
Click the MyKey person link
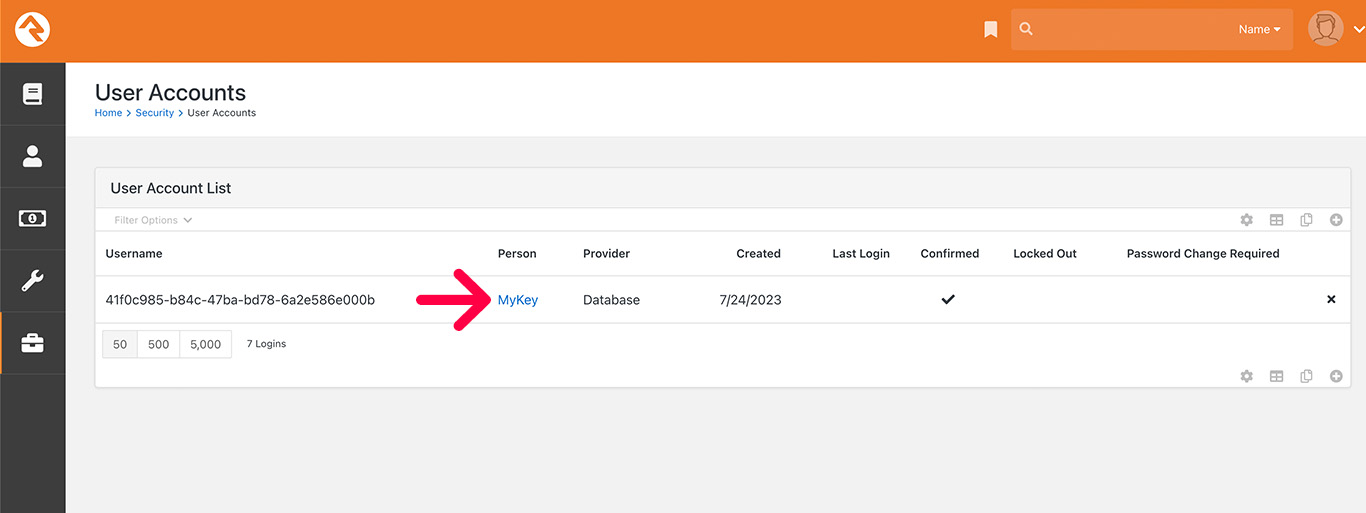point(518,300)
